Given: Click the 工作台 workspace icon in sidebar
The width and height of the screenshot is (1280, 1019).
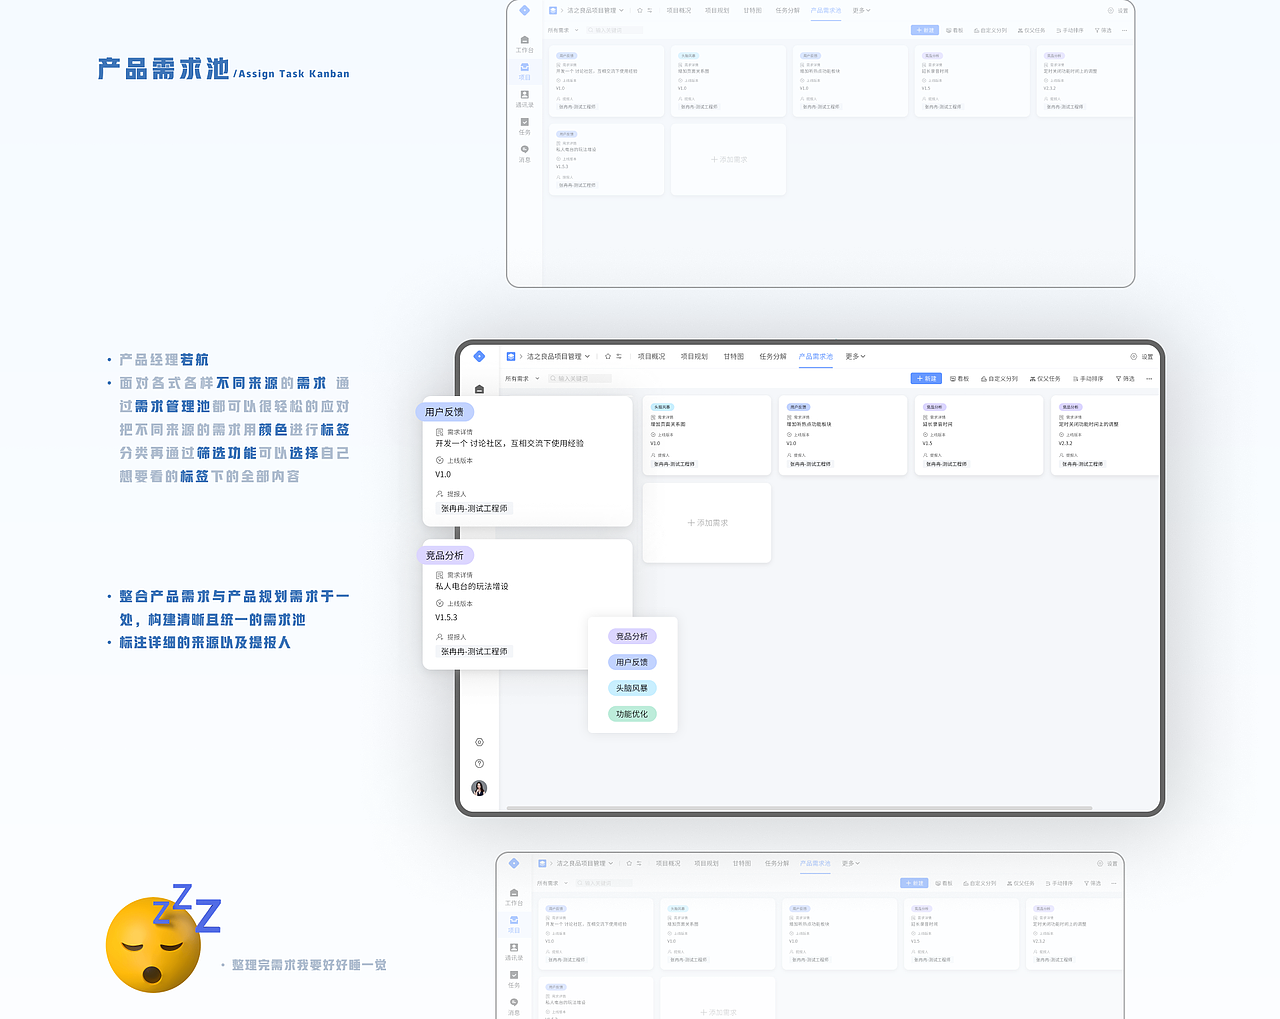Looking at the screenshot, I should (478, 390).
